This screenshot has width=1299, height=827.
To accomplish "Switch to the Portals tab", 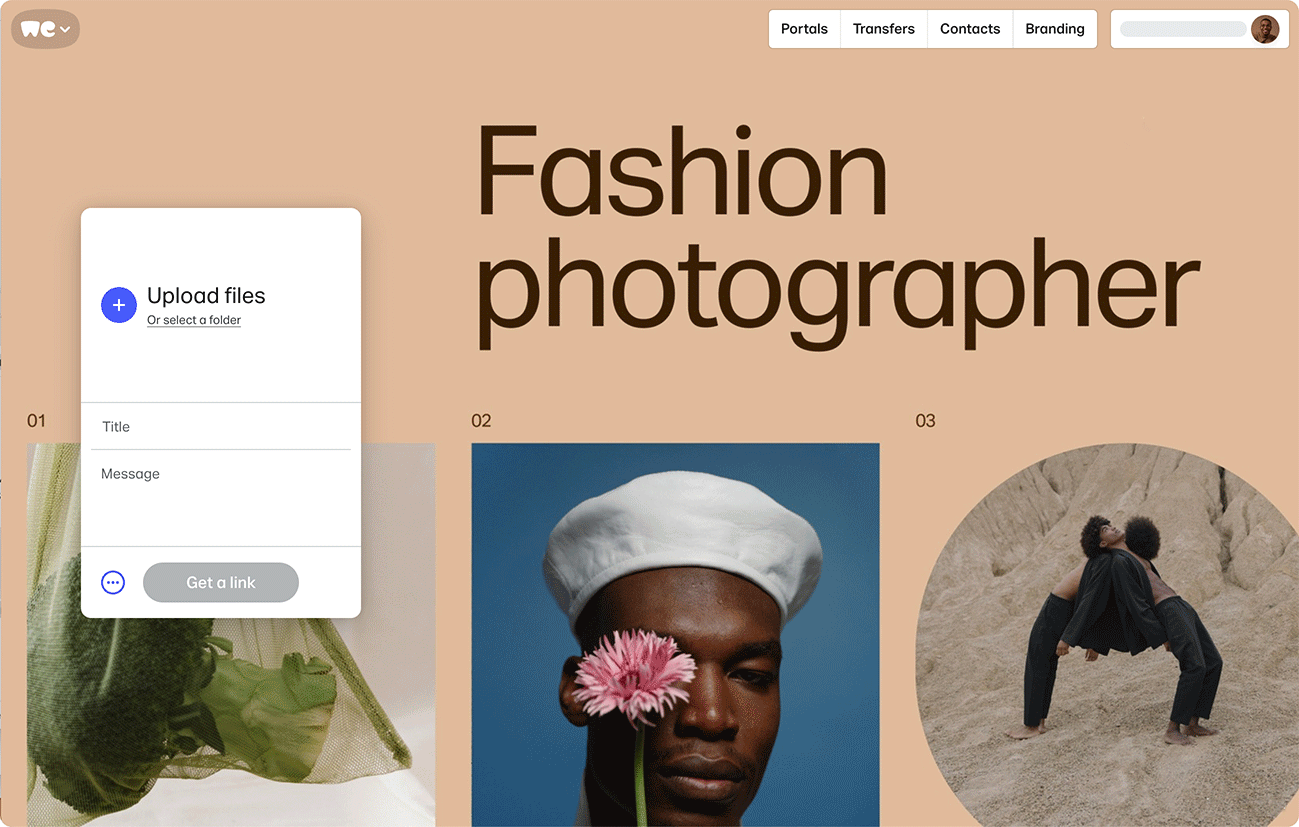I will pos(803,29).
